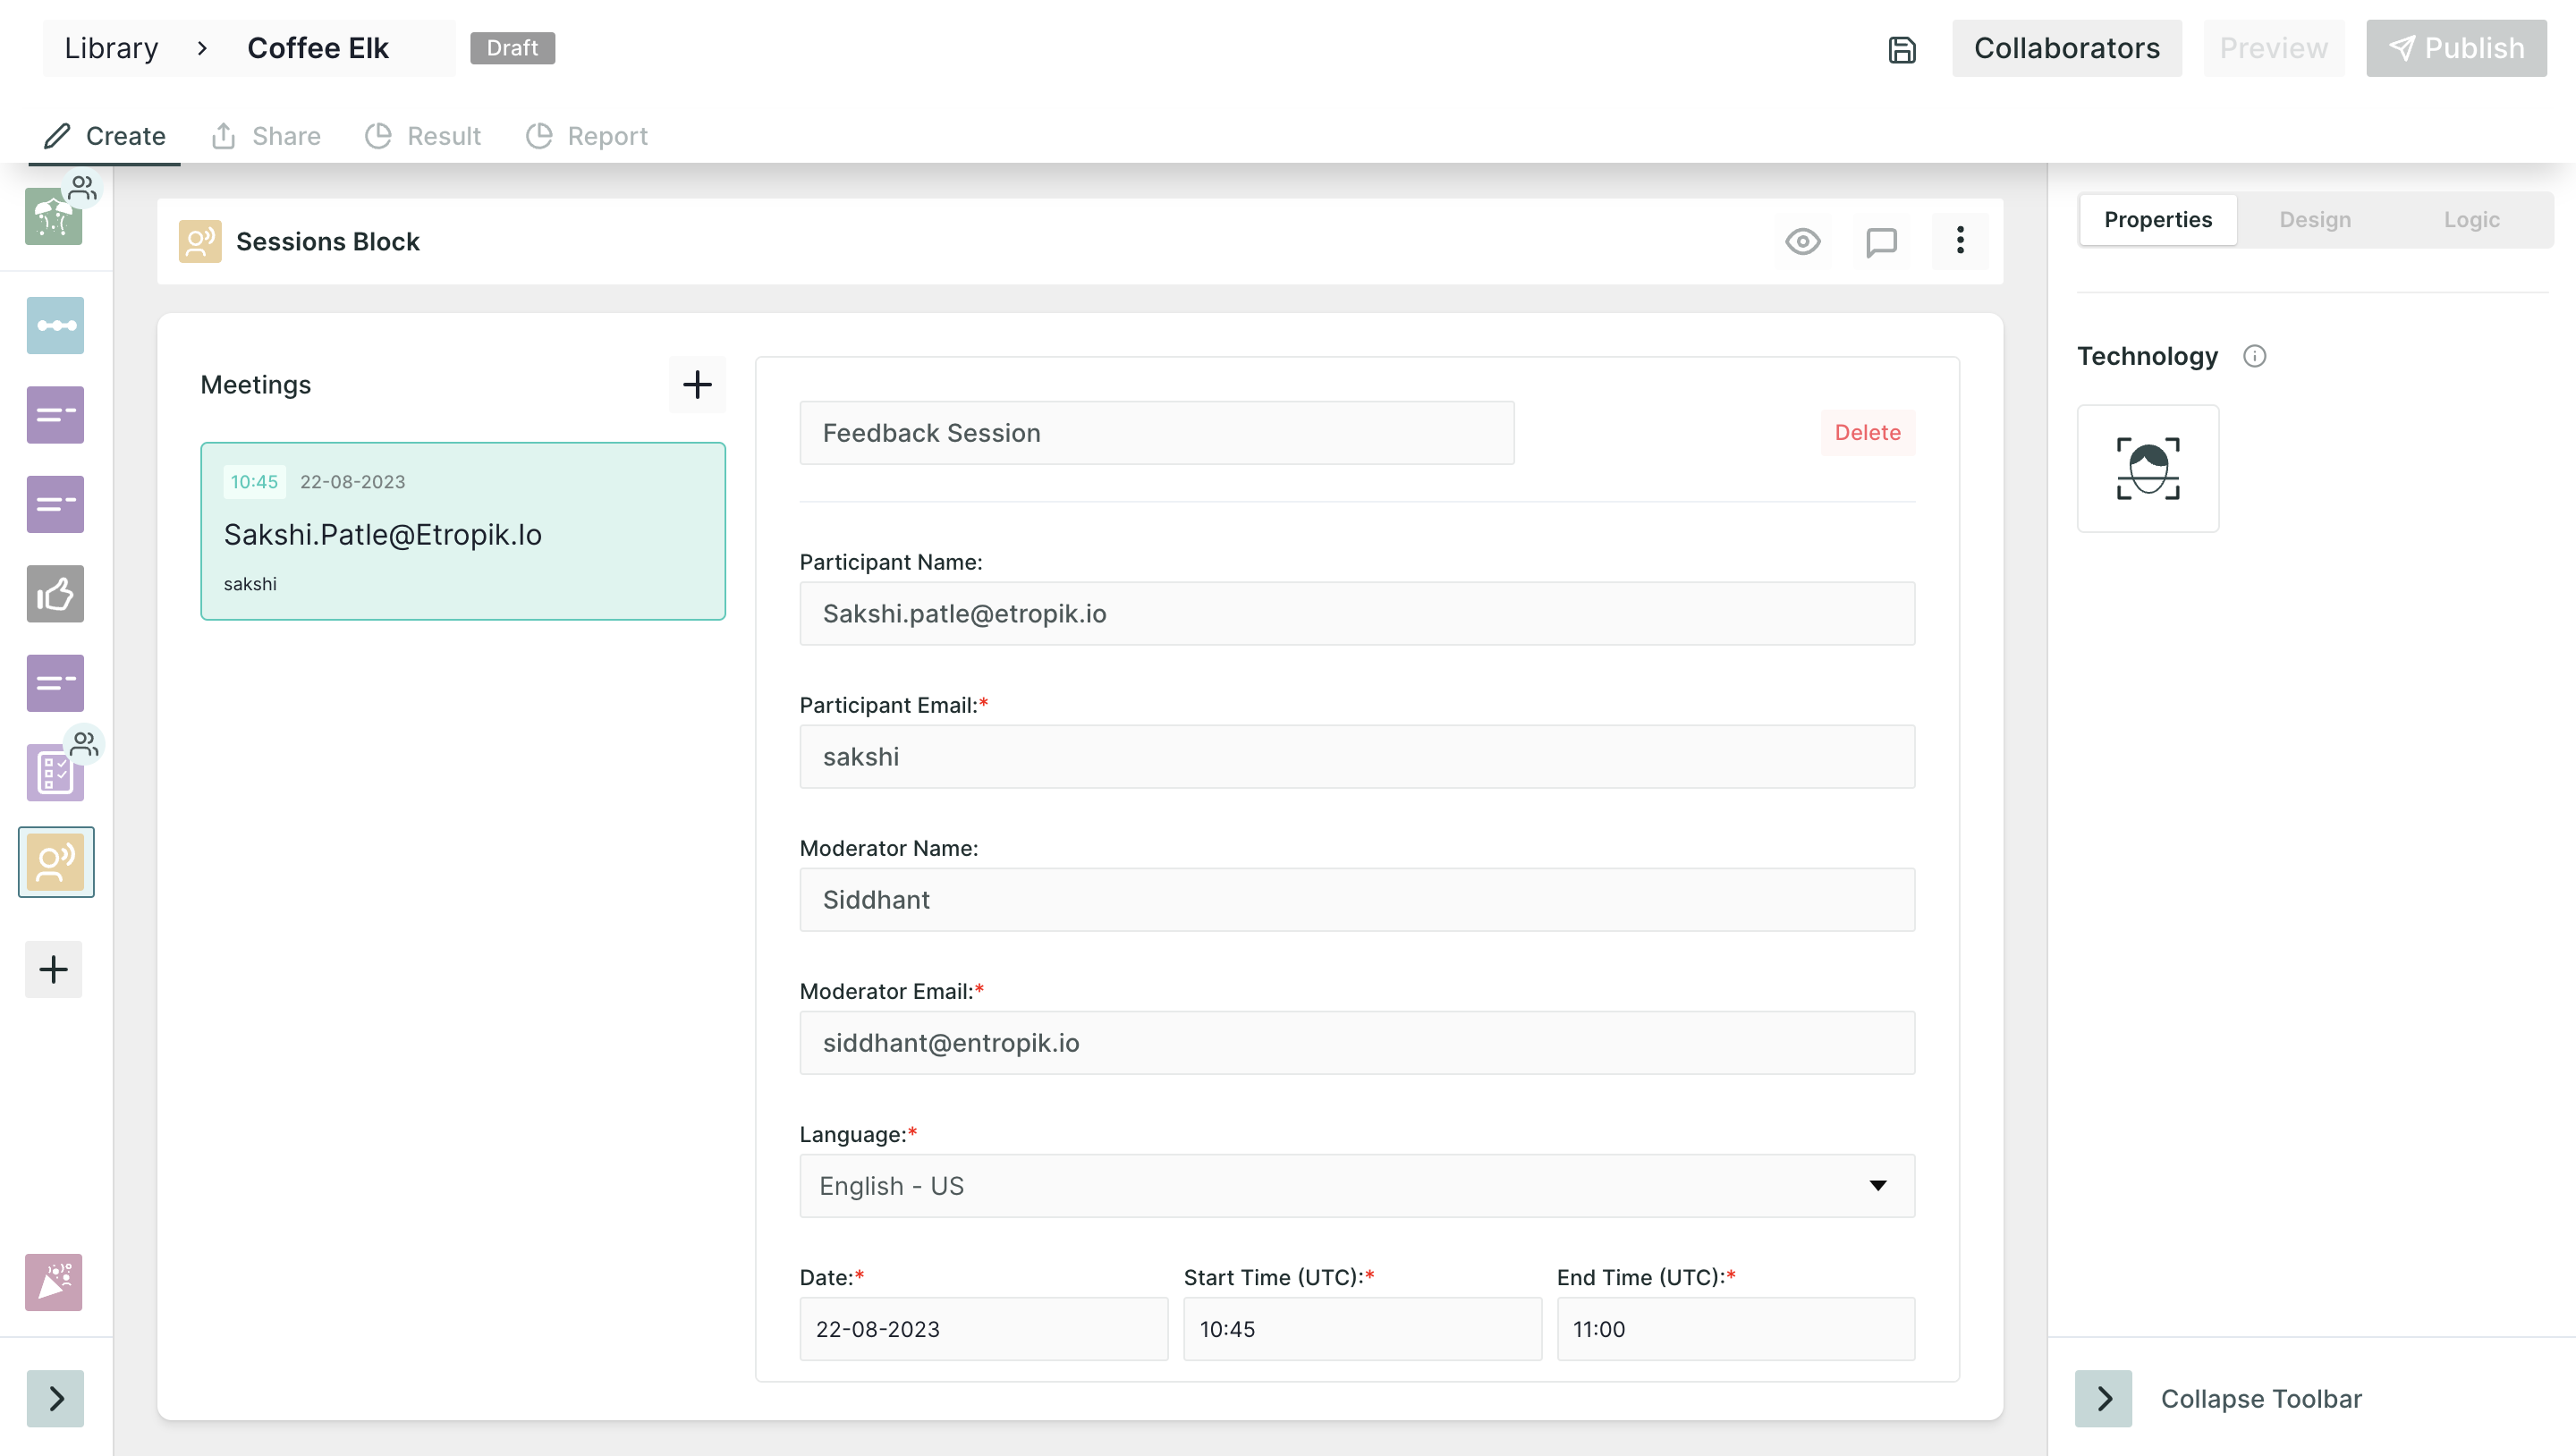
Task: Switch to the Report tab
Action: tap(587, 136)
